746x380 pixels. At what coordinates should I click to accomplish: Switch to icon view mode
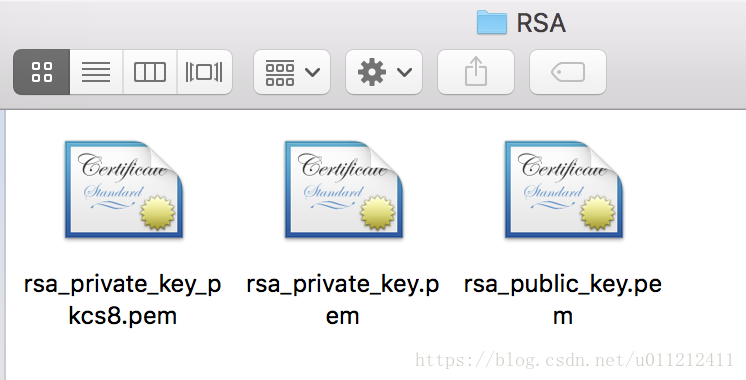(x=42, y=72)
